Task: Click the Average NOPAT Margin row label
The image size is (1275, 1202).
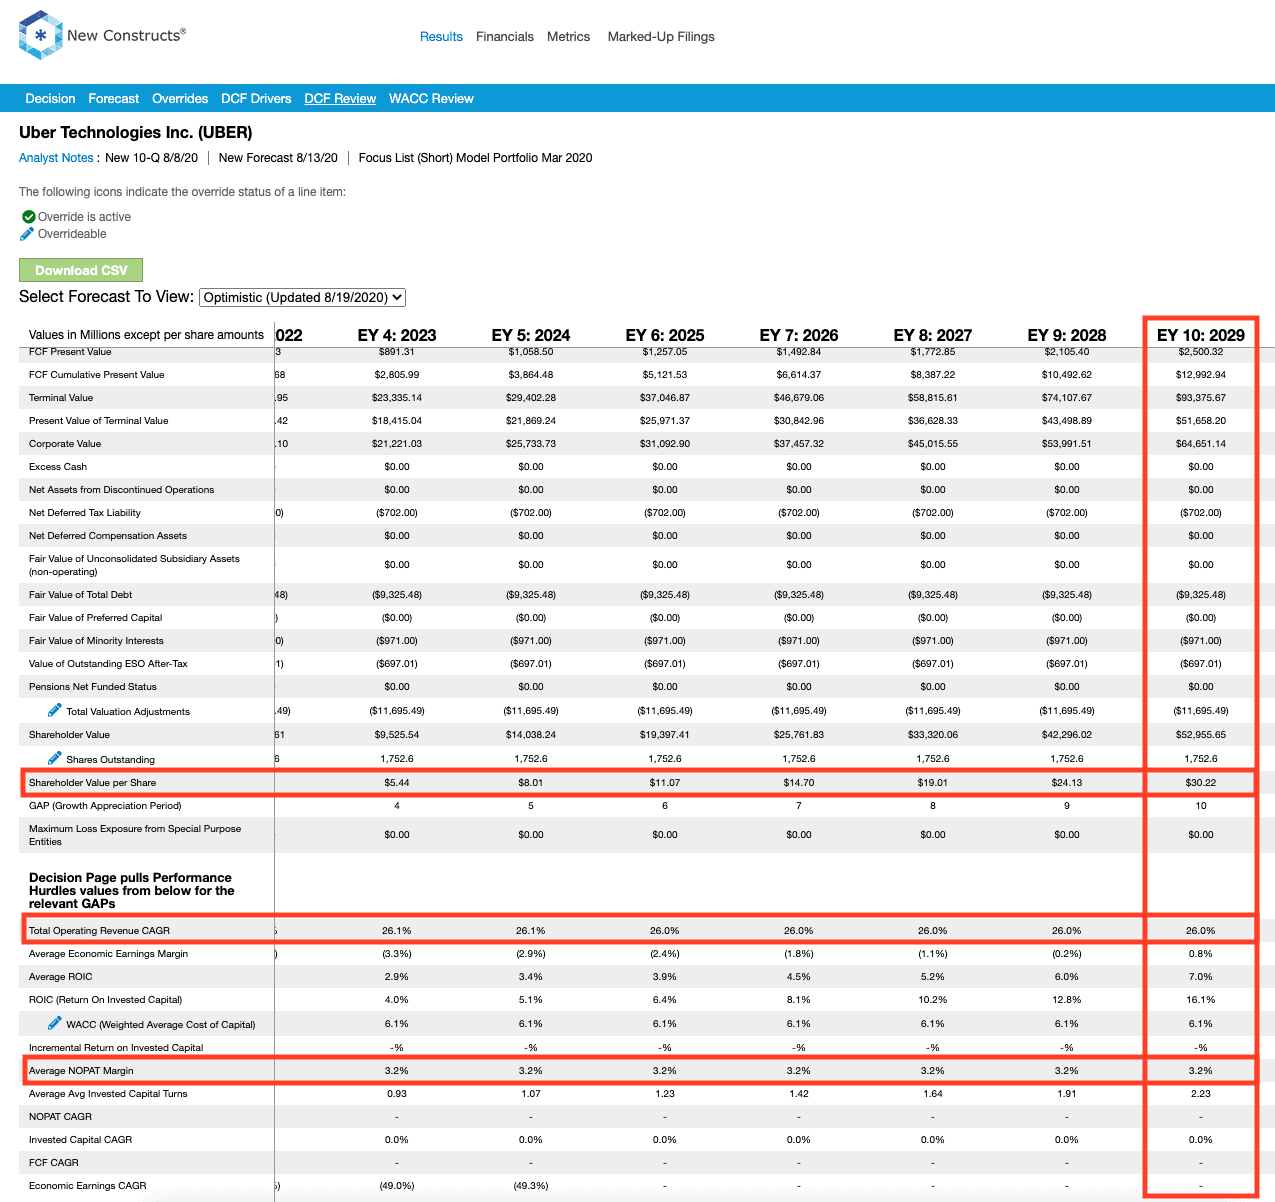Action: click(x=81, y=1071)
